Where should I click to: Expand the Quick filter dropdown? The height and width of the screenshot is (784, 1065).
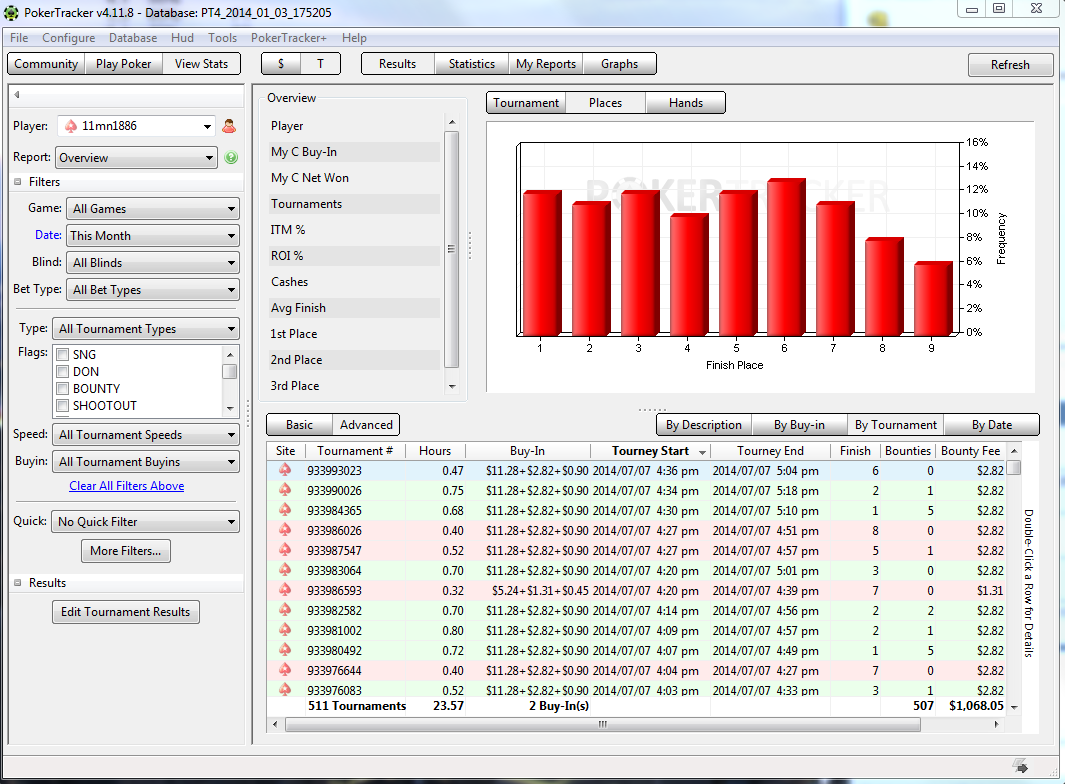point(145,522)
